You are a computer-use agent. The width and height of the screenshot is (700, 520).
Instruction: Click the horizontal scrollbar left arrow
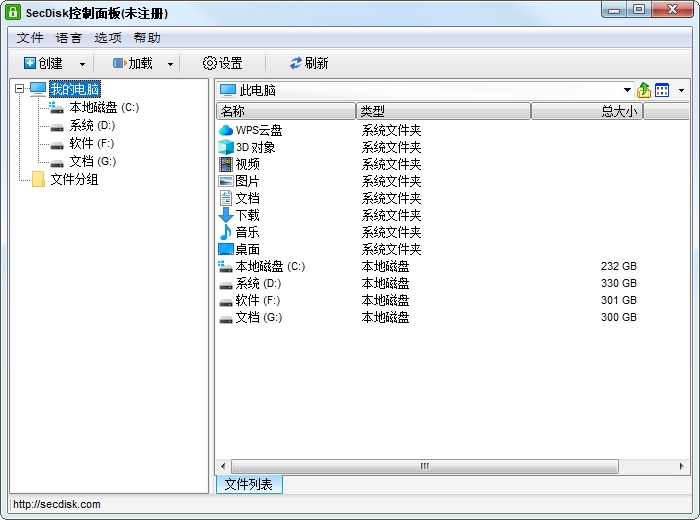point(223,466)
